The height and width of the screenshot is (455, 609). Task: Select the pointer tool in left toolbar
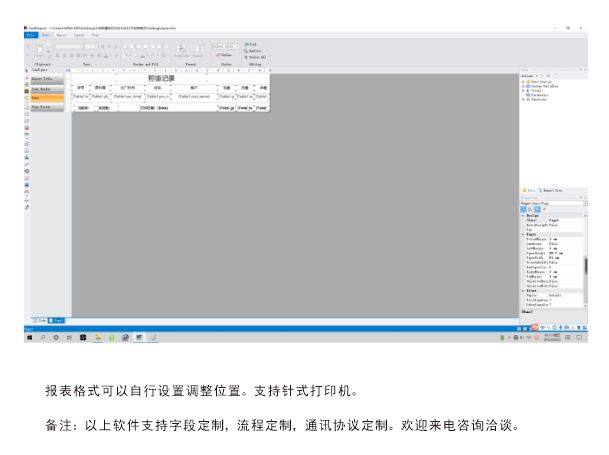click(x=27, y=71)
